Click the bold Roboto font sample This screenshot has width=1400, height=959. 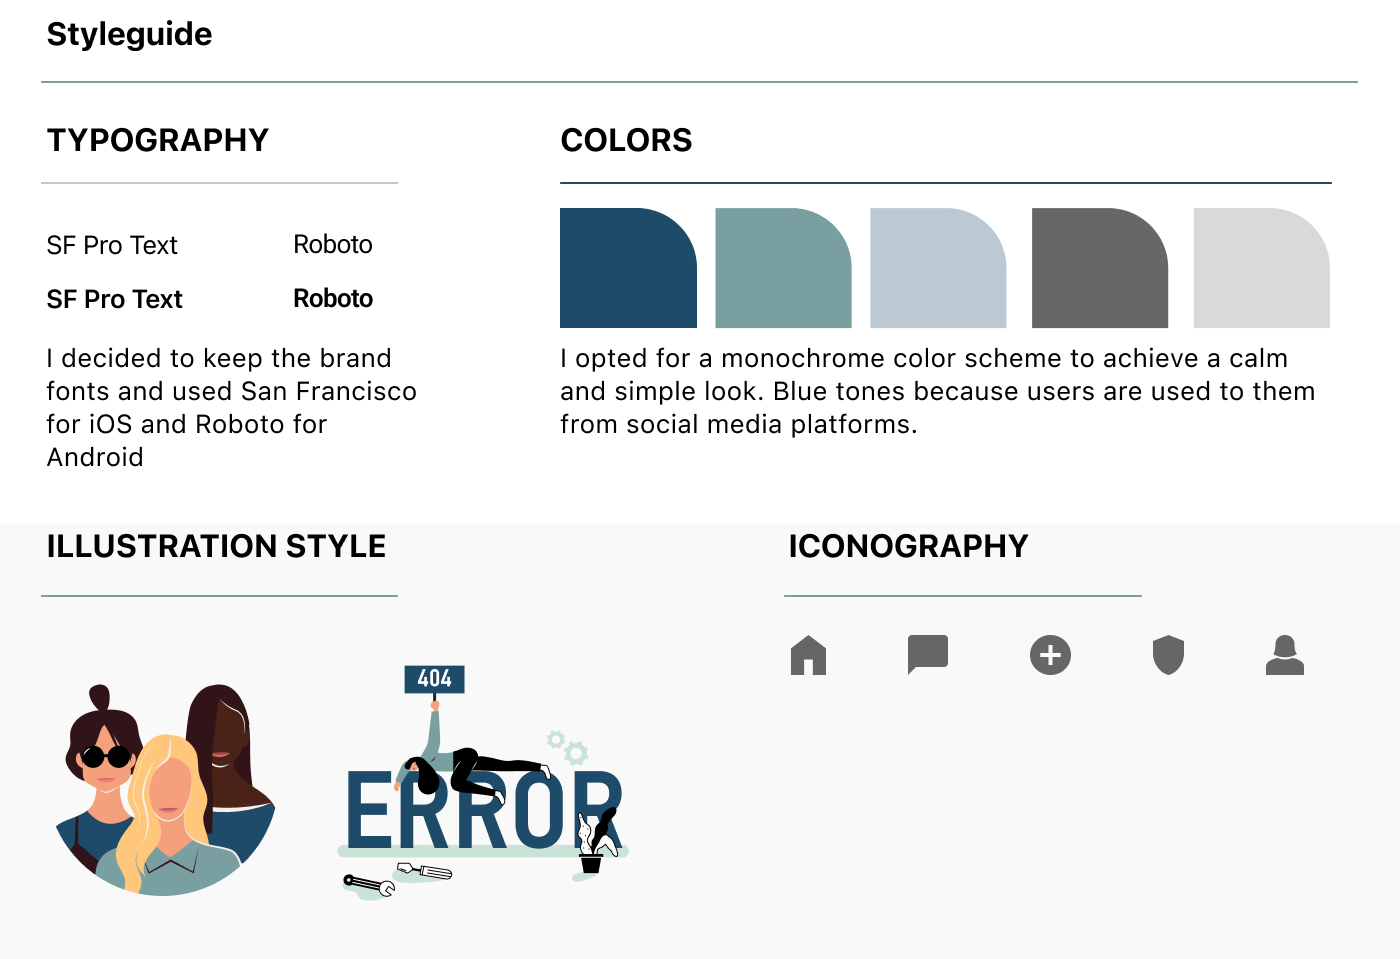click(332, 298)
